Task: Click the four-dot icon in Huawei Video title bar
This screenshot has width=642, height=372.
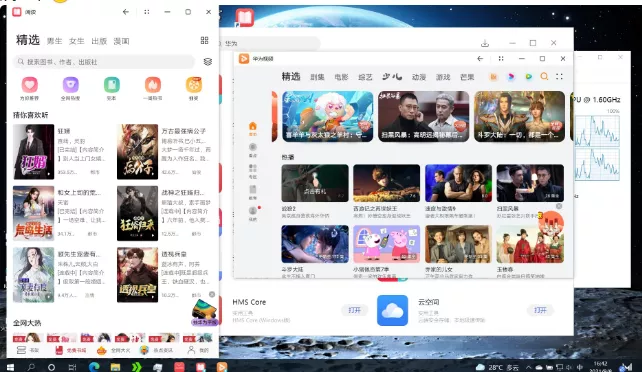Action: (x=501, y=59)
